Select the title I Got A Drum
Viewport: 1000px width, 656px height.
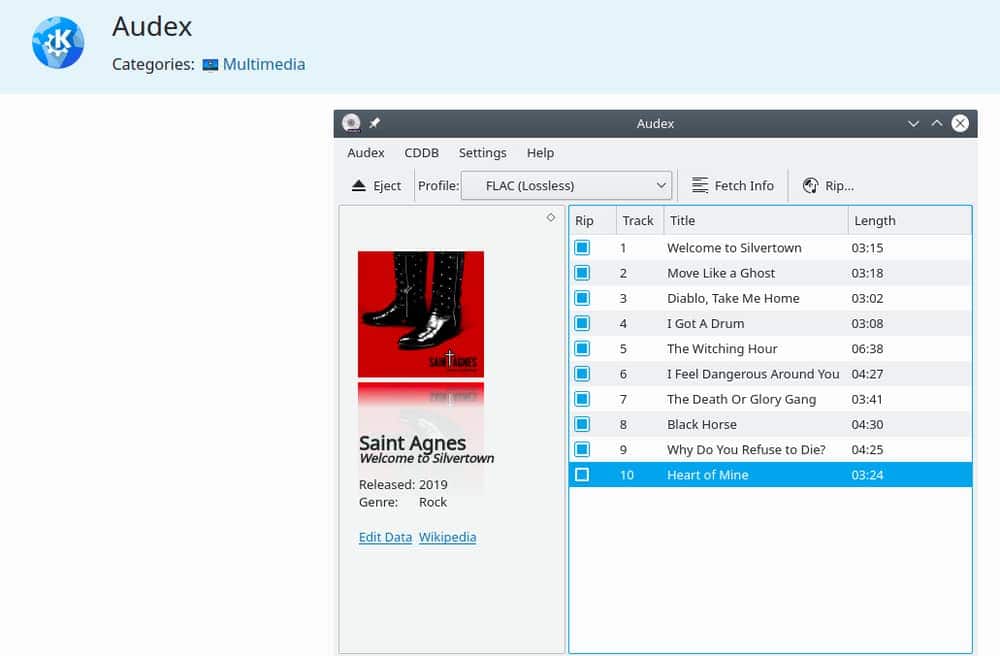[705, 323]
